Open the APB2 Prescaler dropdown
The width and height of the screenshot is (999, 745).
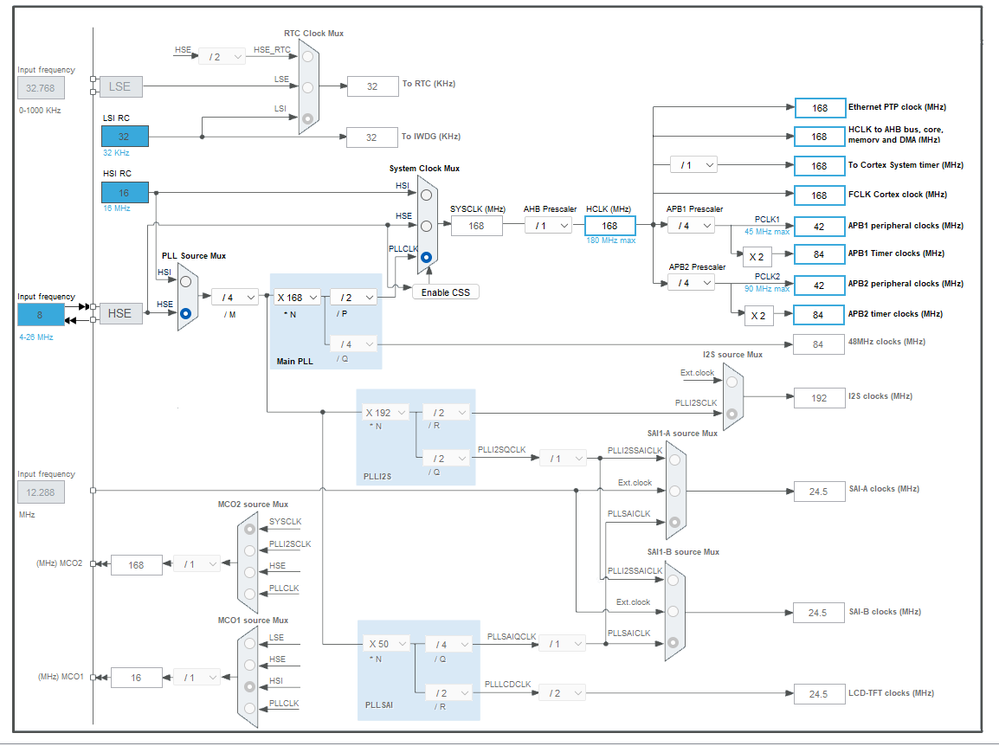point(691,283)
